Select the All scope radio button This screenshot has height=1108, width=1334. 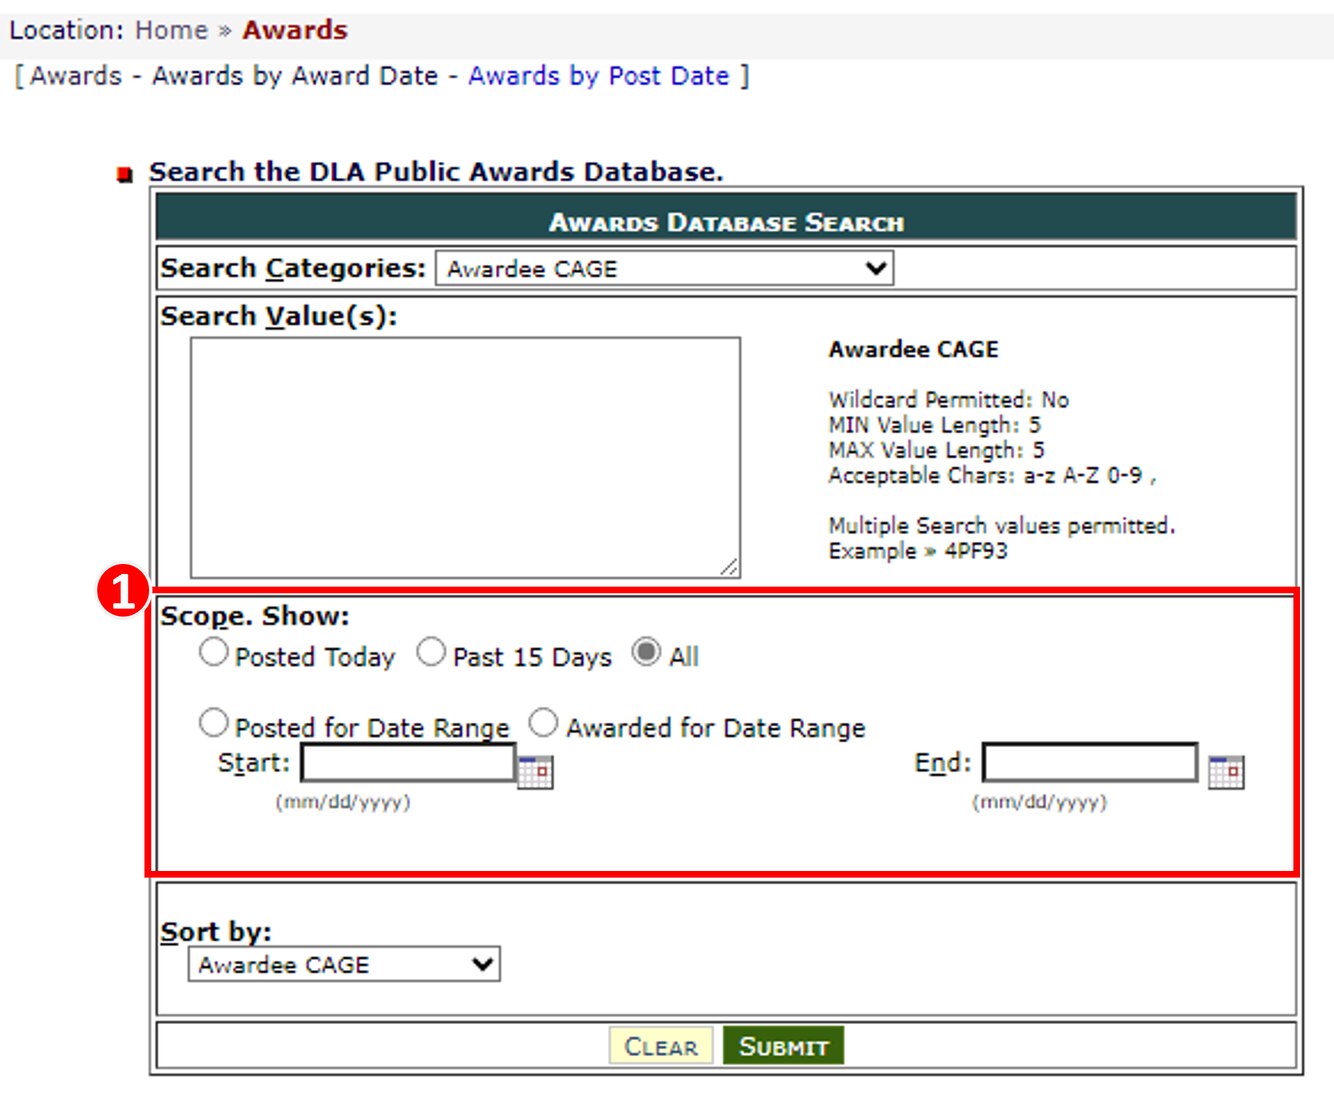point(647,653)
